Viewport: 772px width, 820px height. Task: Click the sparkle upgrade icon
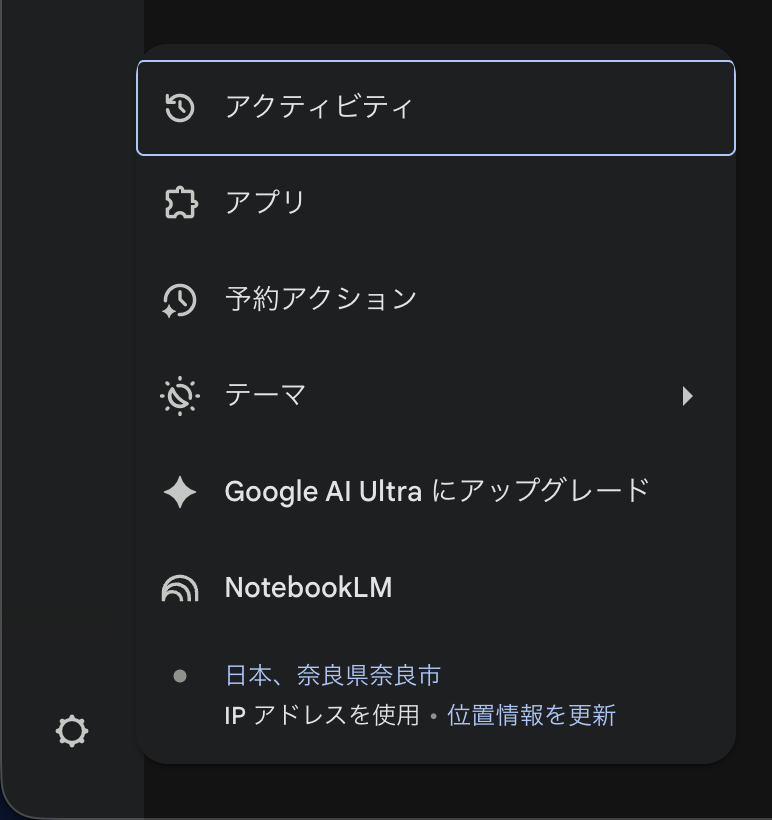point(180,491)
